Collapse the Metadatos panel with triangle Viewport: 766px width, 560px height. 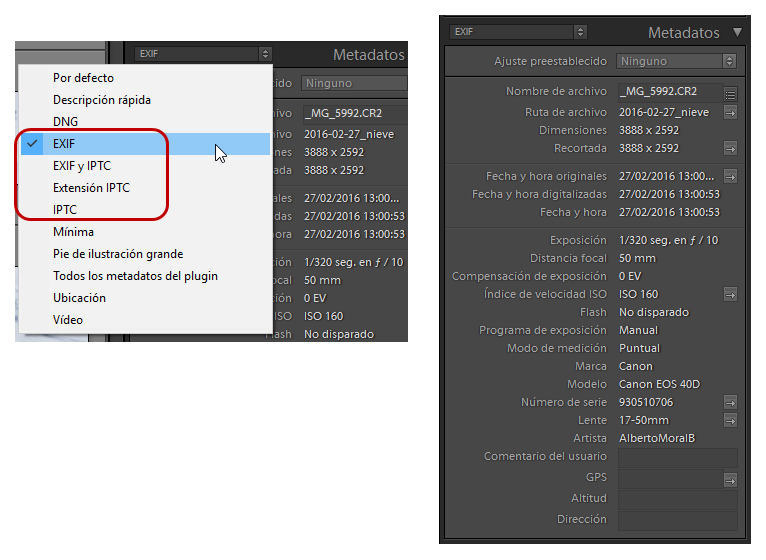click(x=737, y=32)
